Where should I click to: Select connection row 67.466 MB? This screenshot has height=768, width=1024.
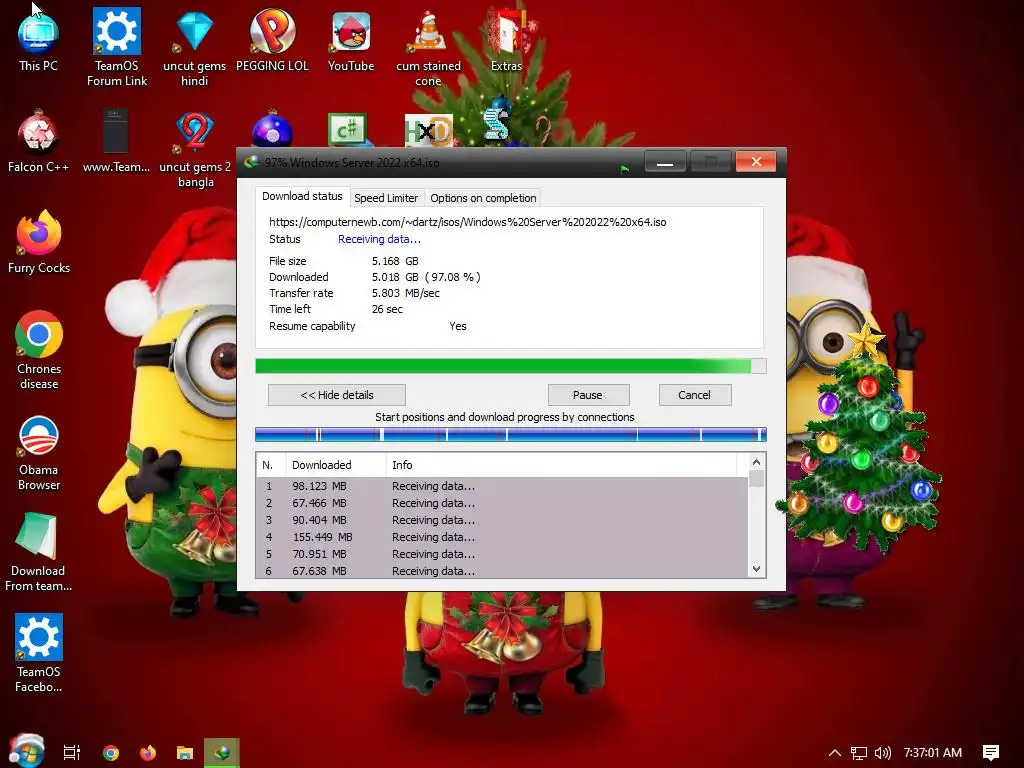502,503
